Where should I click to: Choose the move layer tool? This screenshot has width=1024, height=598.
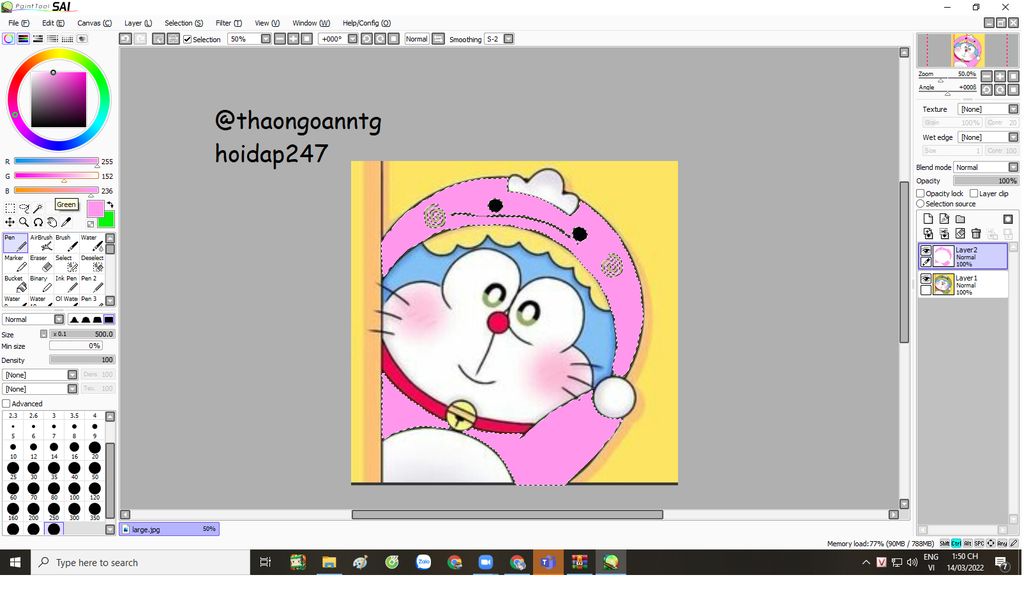[x=10, y=223]
